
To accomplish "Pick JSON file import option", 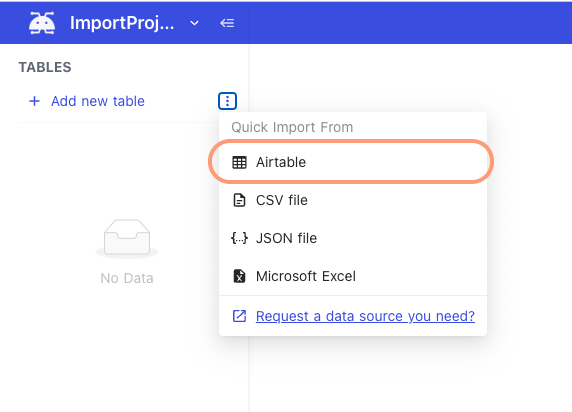I will (353, 238).
